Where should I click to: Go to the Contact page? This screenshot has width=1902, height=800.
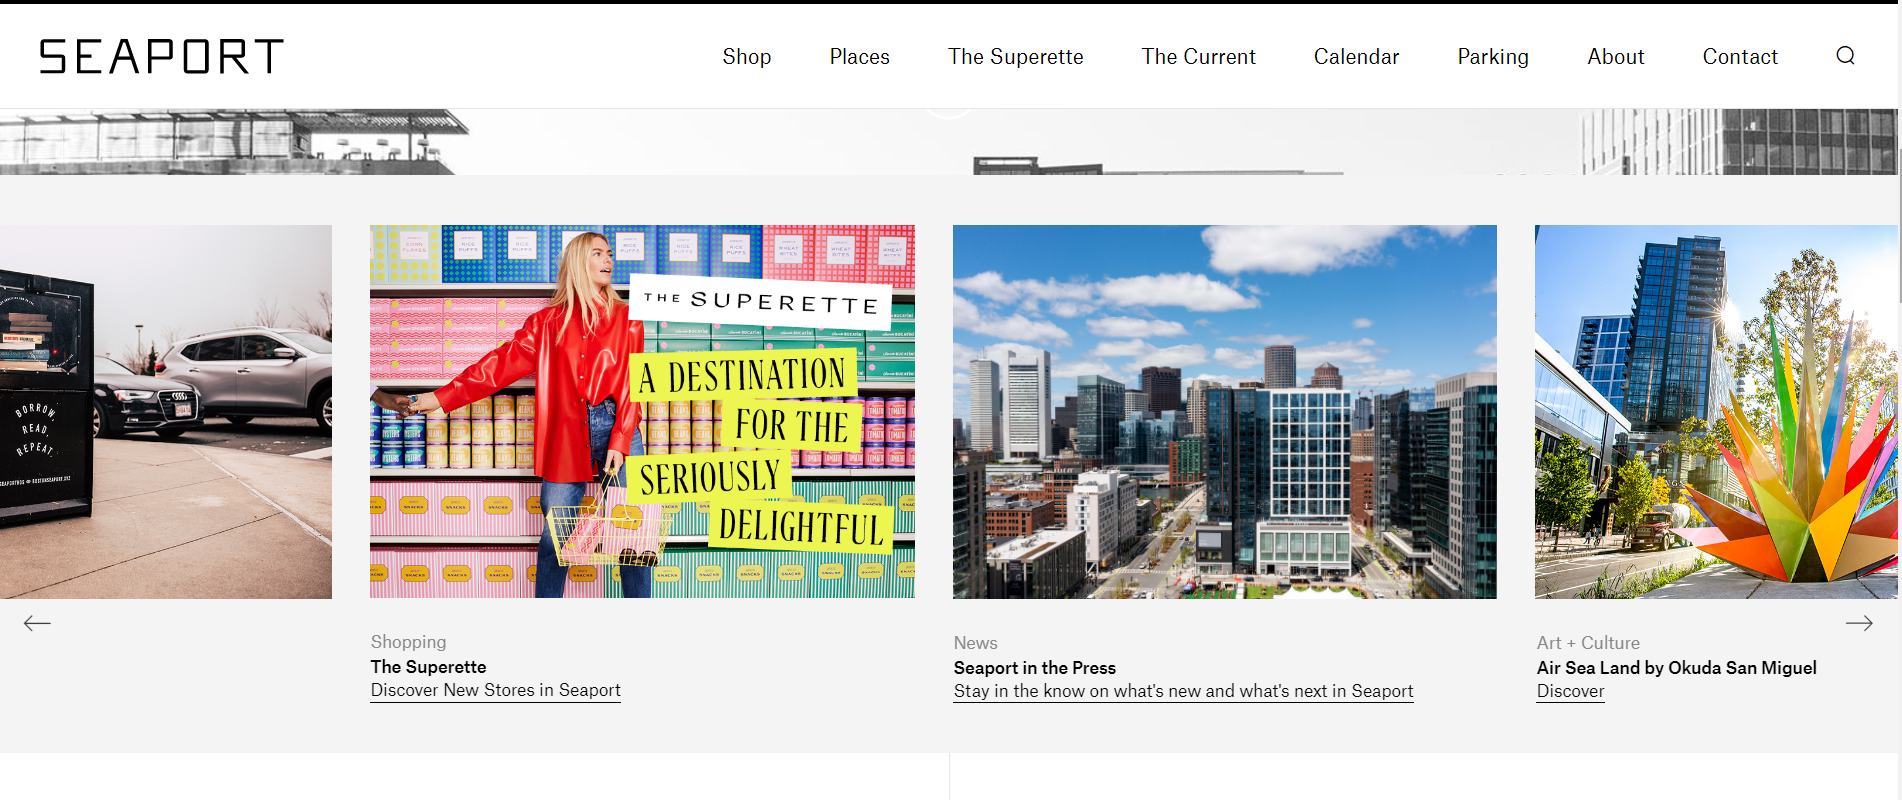1741,57
